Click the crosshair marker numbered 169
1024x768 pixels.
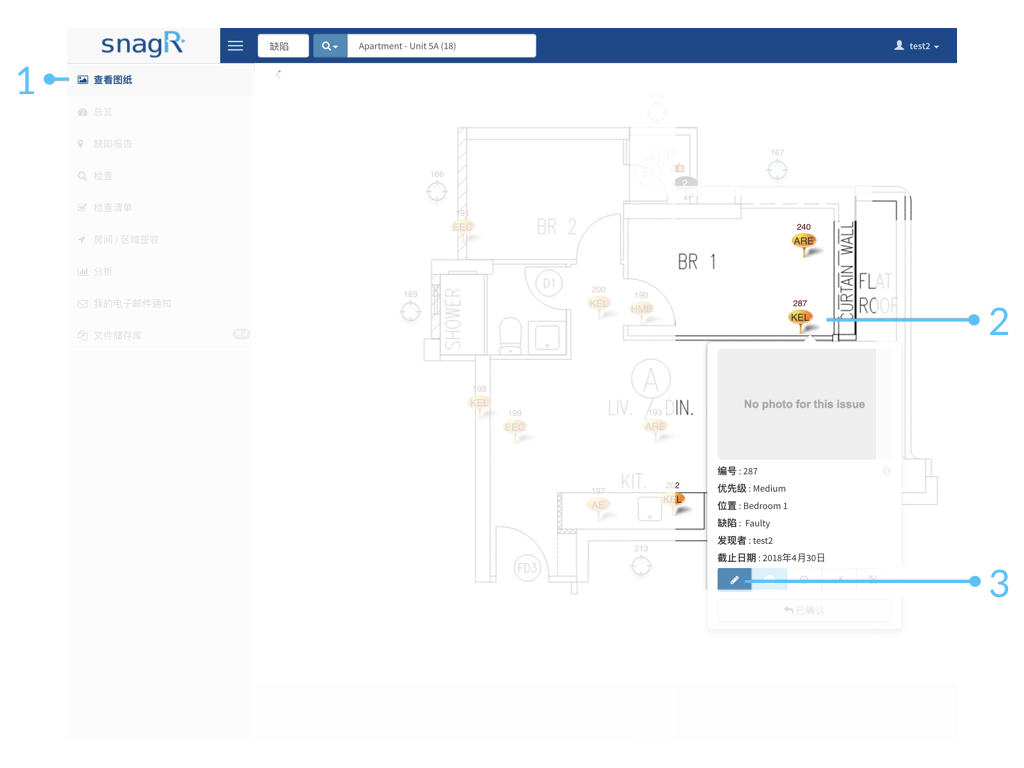(411, 312)
